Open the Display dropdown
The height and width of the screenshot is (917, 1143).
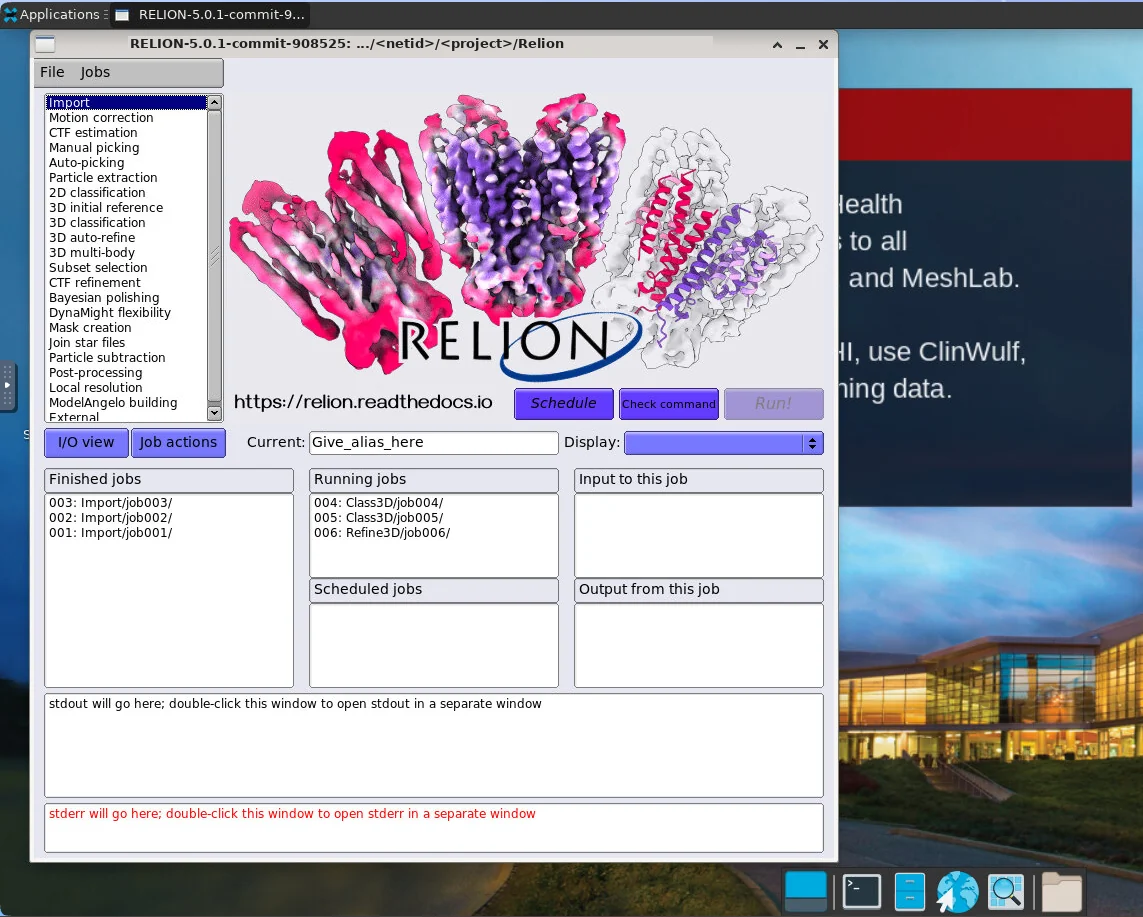[x=724, y=442]
